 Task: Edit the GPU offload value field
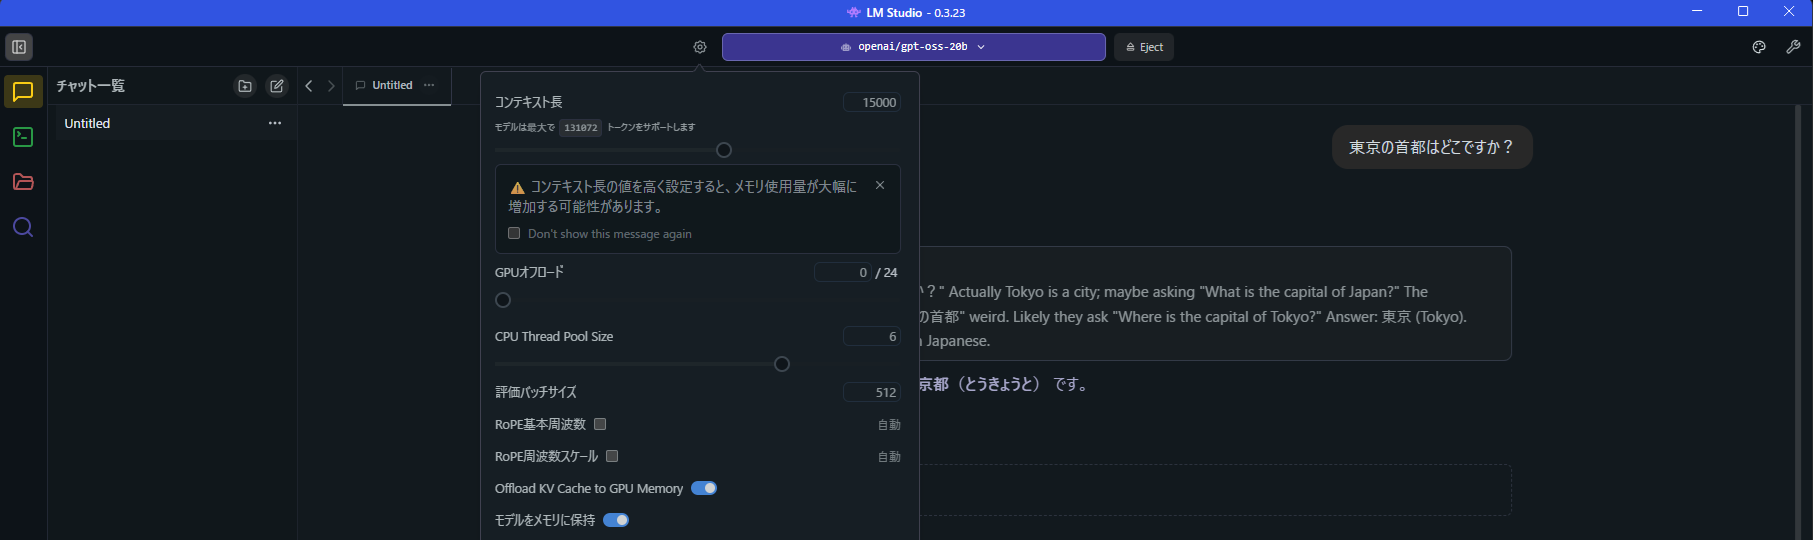point(842,272)
